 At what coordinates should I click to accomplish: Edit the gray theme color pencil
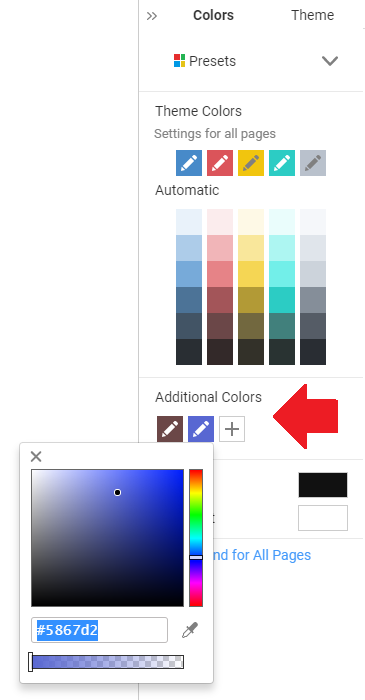click(x=313, y=163)
